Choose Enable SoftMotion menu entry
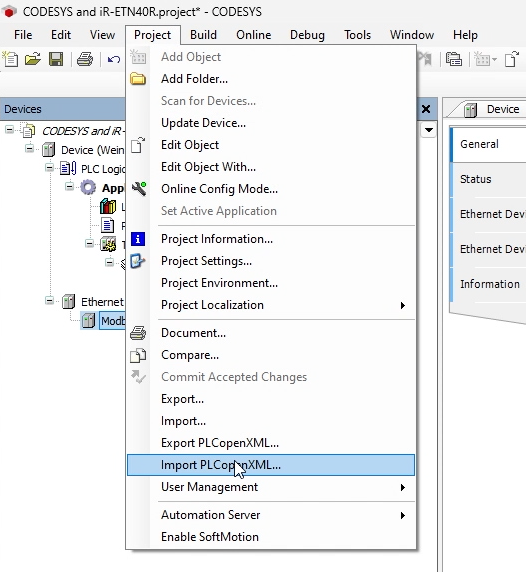 click(x=271, y=537)
